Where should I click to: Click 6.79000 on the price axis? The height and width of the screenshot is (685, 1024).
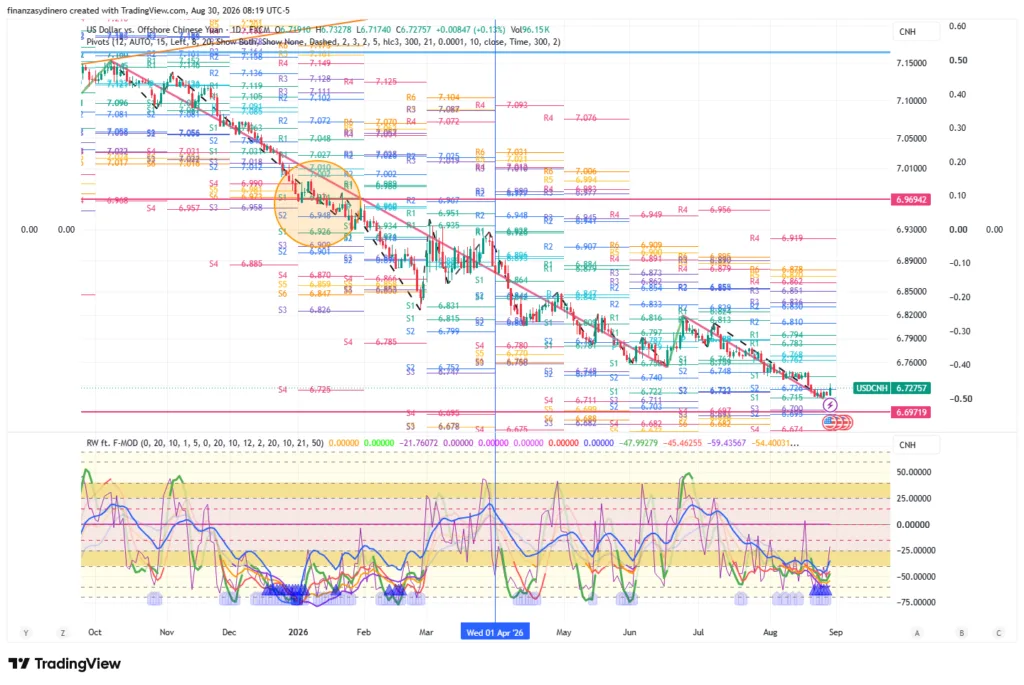pos(912,339)
